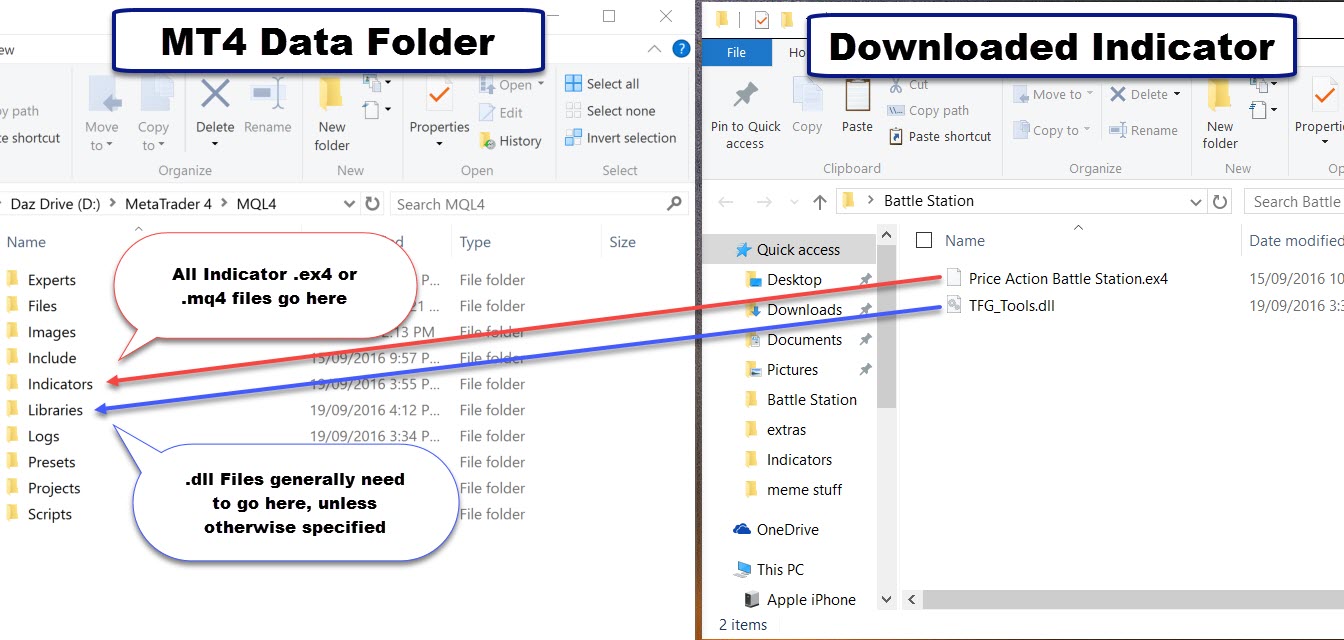Click Pin to Quick access
1344x640 pixels.
745,114
